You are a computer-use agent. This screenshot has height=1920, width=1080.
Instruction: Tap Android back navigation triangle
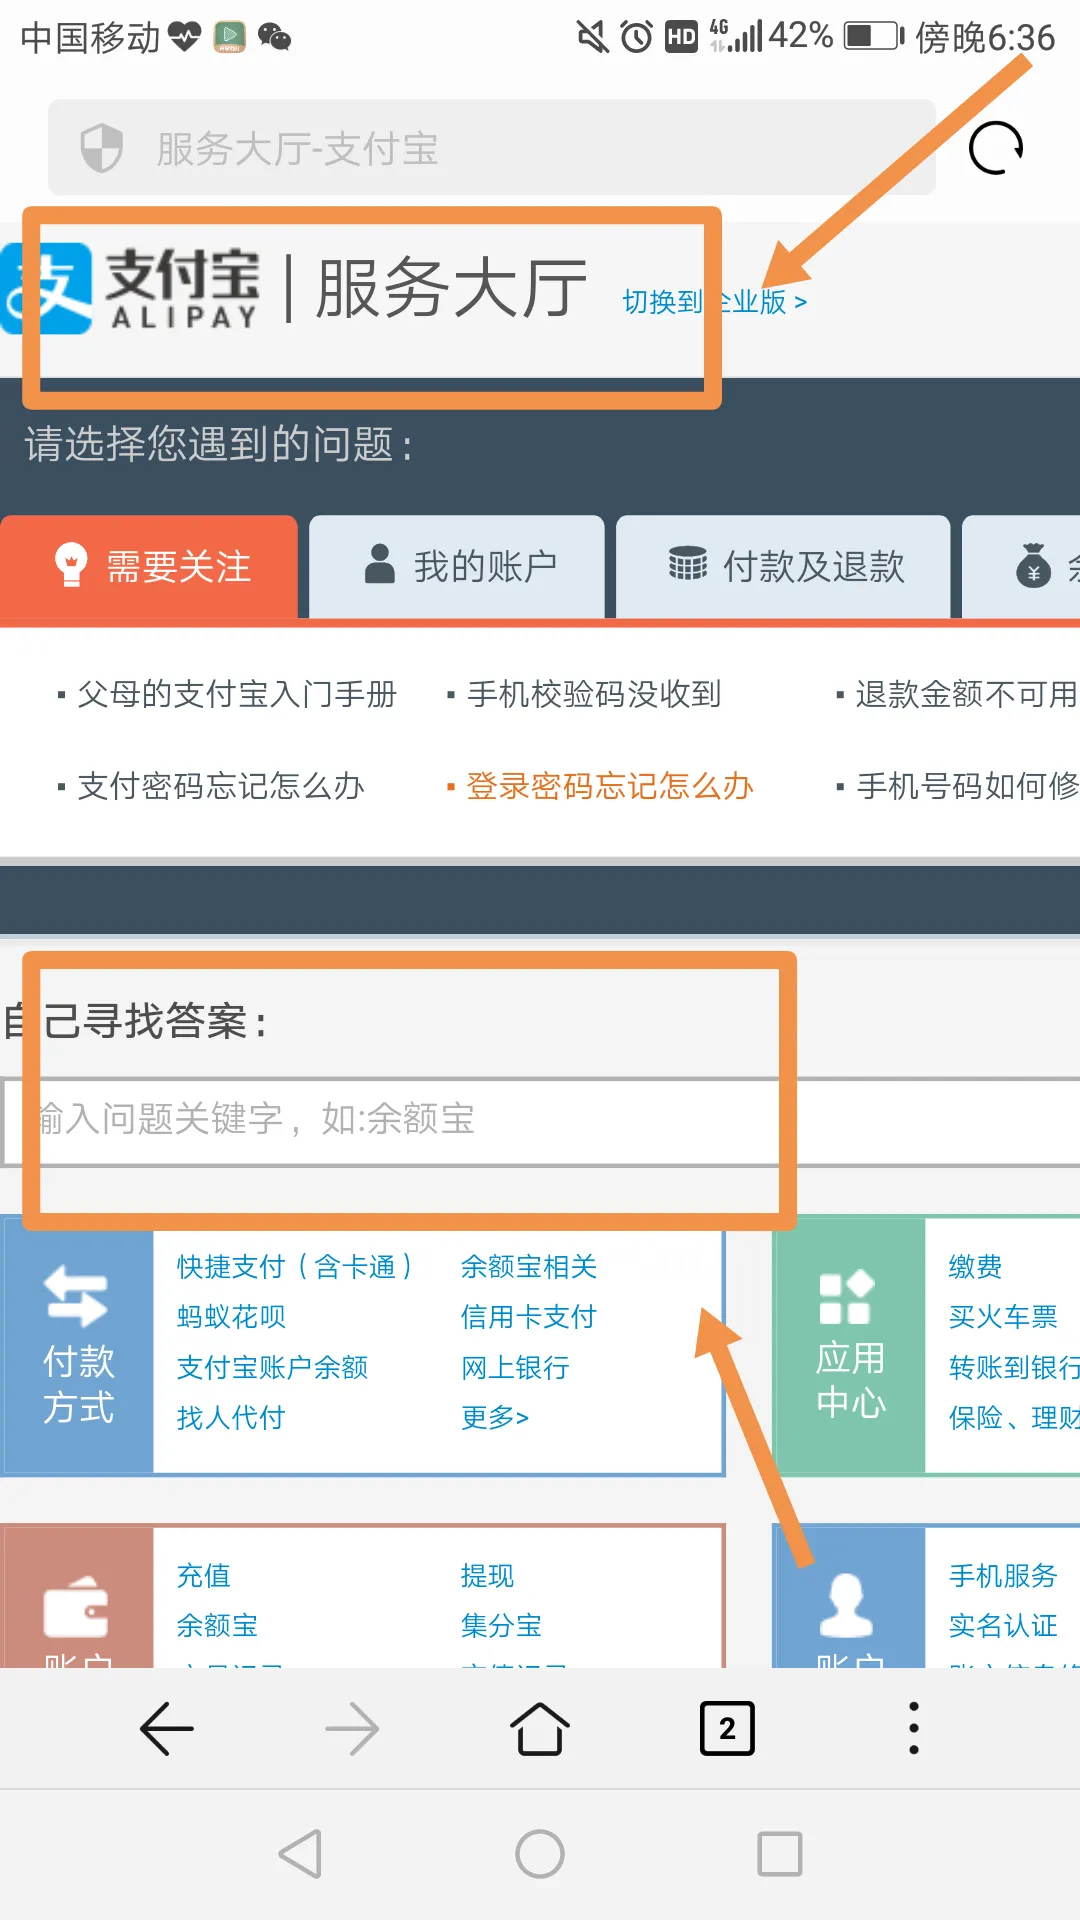300,1854
